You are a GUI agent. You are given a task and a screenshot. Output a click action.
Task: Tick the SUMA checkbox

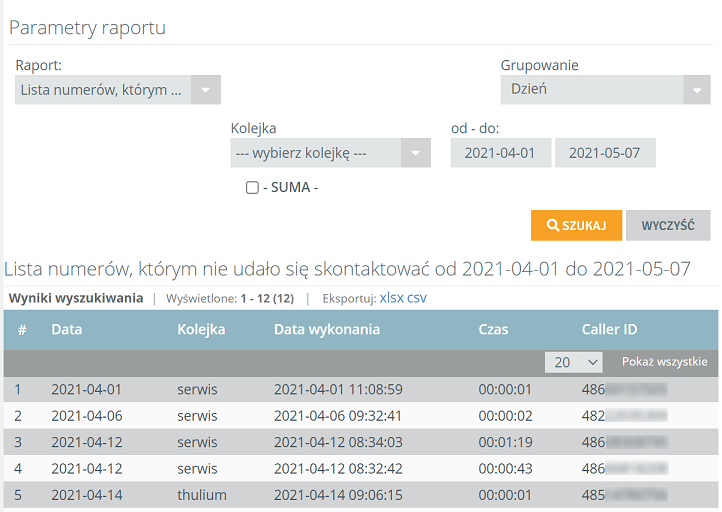point(252,187)
